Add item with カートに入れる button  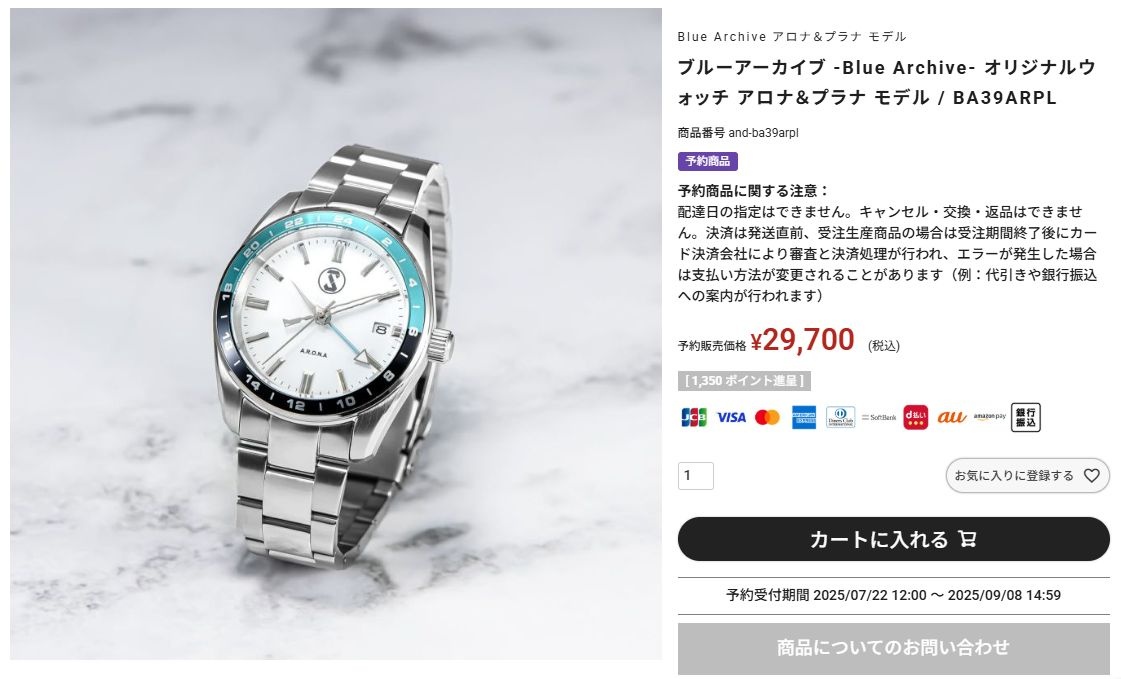(894, 539)
